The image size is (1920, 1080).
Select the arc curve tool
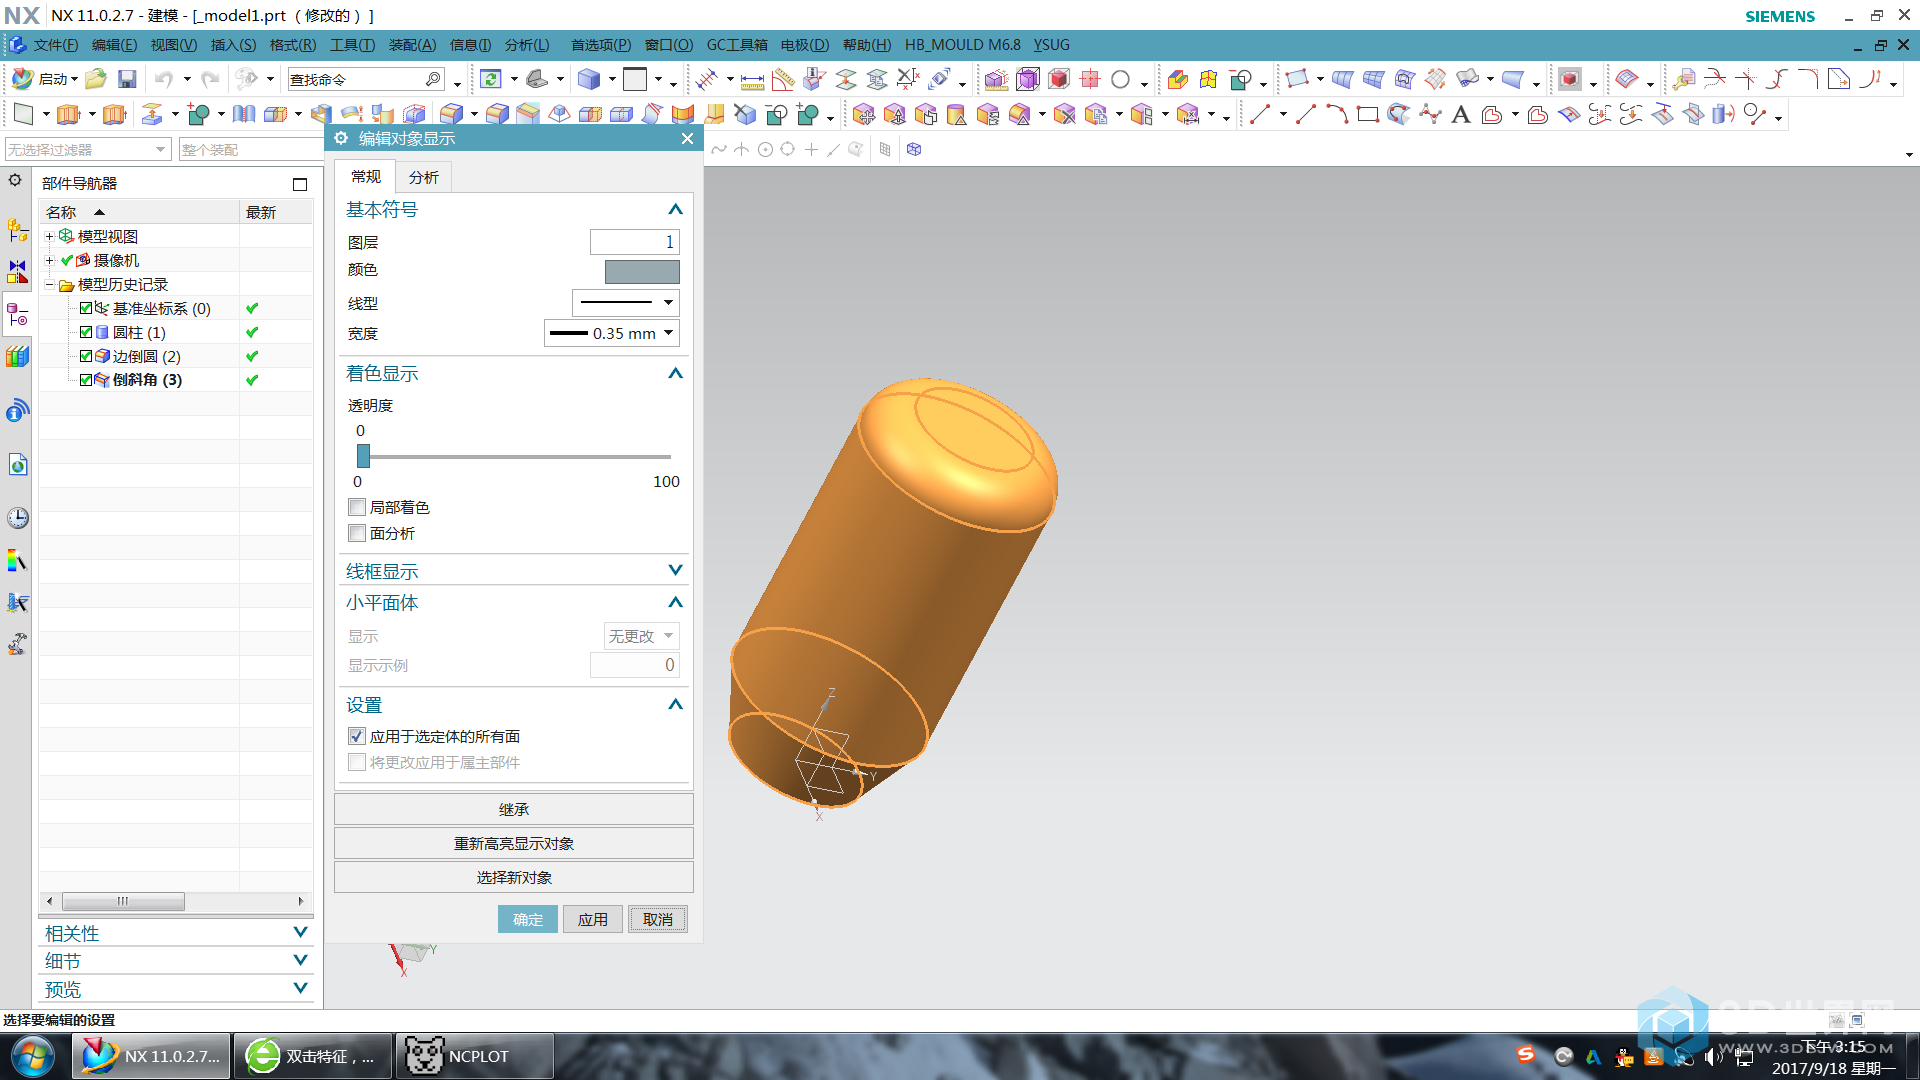[x=1337, y=115]
